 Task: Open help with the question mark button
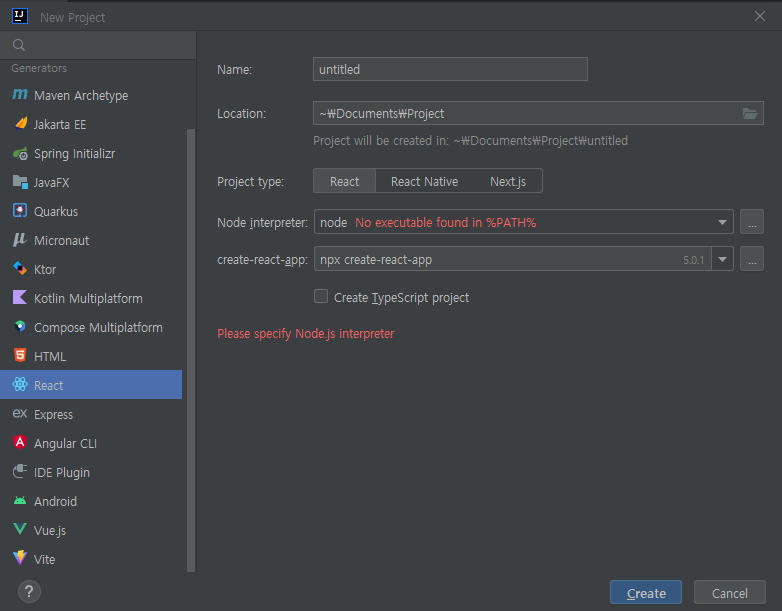coord(29,592)
